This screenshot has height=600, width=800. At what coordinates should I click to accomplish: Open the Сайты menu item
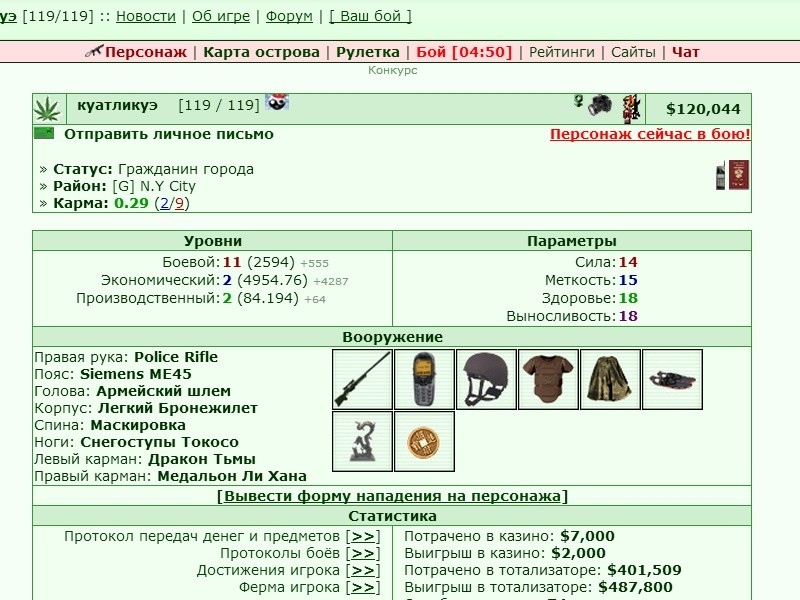pos(633,52)
